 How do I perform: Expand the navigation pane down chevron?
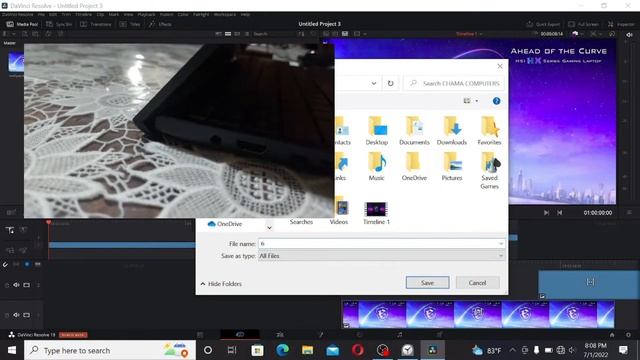pyautogui.click(x=269, y=227)
